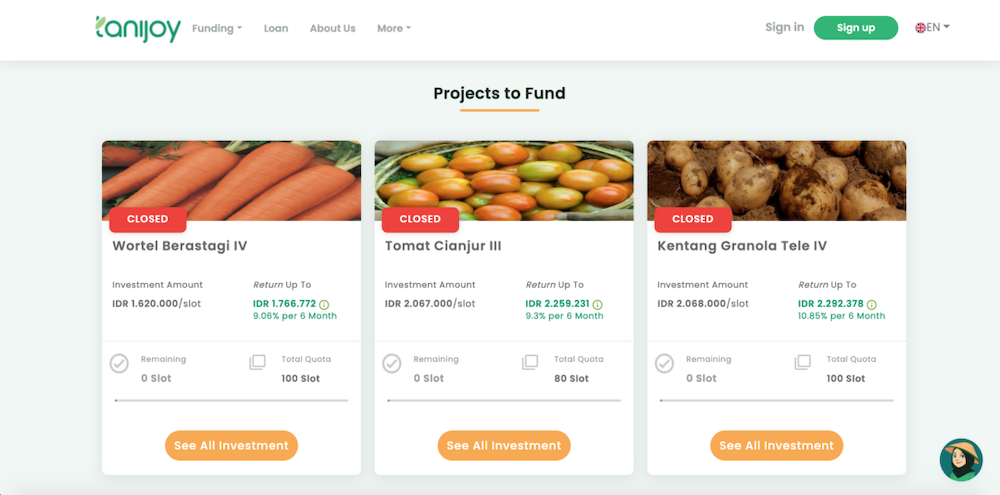Click info icon beside IDR 2.292.378

[871, 304]
